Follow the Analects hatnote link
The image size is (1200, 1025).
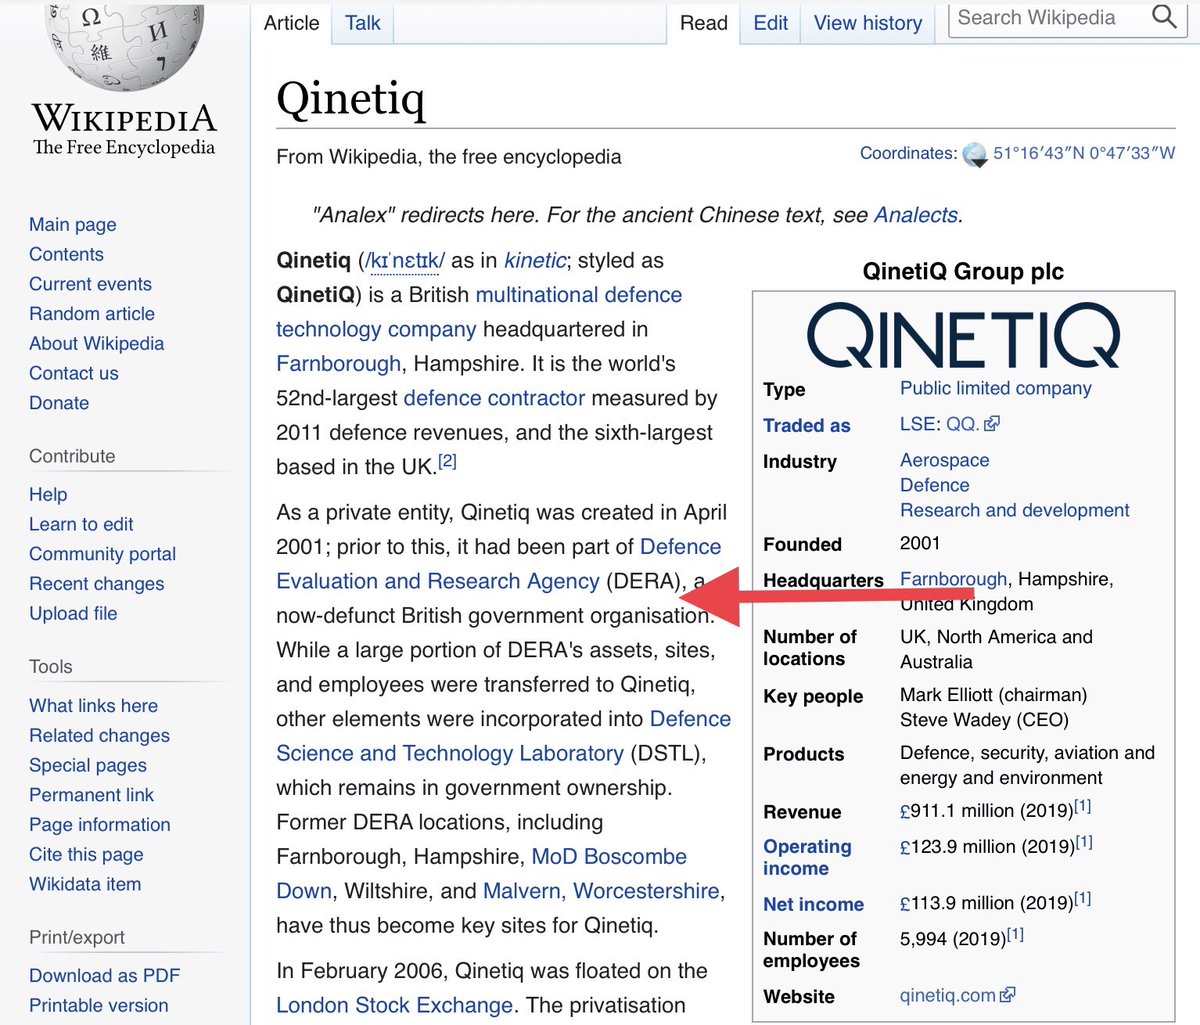pyautogui.click(x=916, y=215)
